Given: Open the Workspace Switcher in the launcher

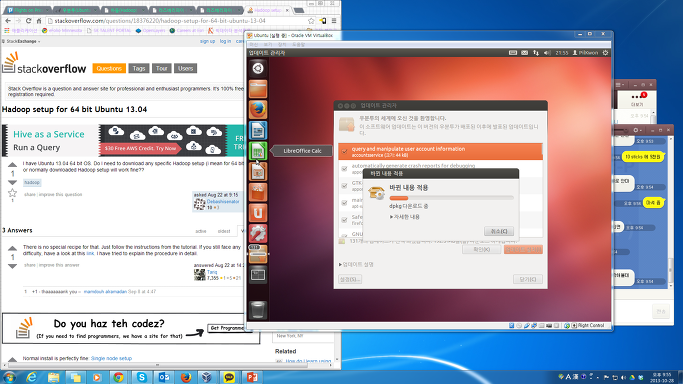Looking at the screenshot, I should coord(258,275).
